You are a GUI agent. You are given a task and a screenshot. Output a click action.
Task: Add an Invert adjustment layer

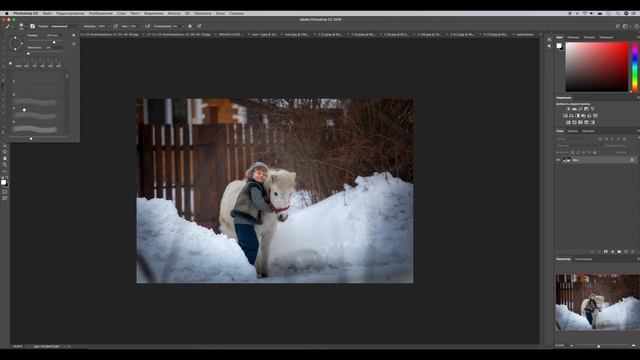[568, 122]
